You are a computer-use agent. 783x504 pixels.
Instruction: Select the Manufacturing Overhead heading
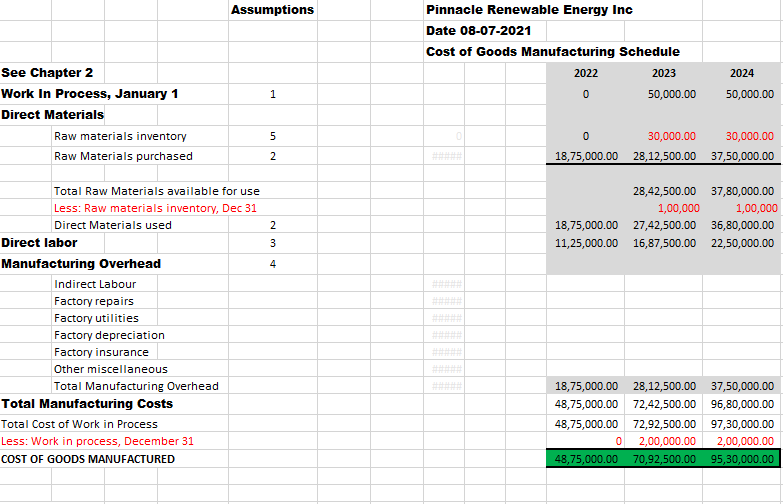point(81,264)
